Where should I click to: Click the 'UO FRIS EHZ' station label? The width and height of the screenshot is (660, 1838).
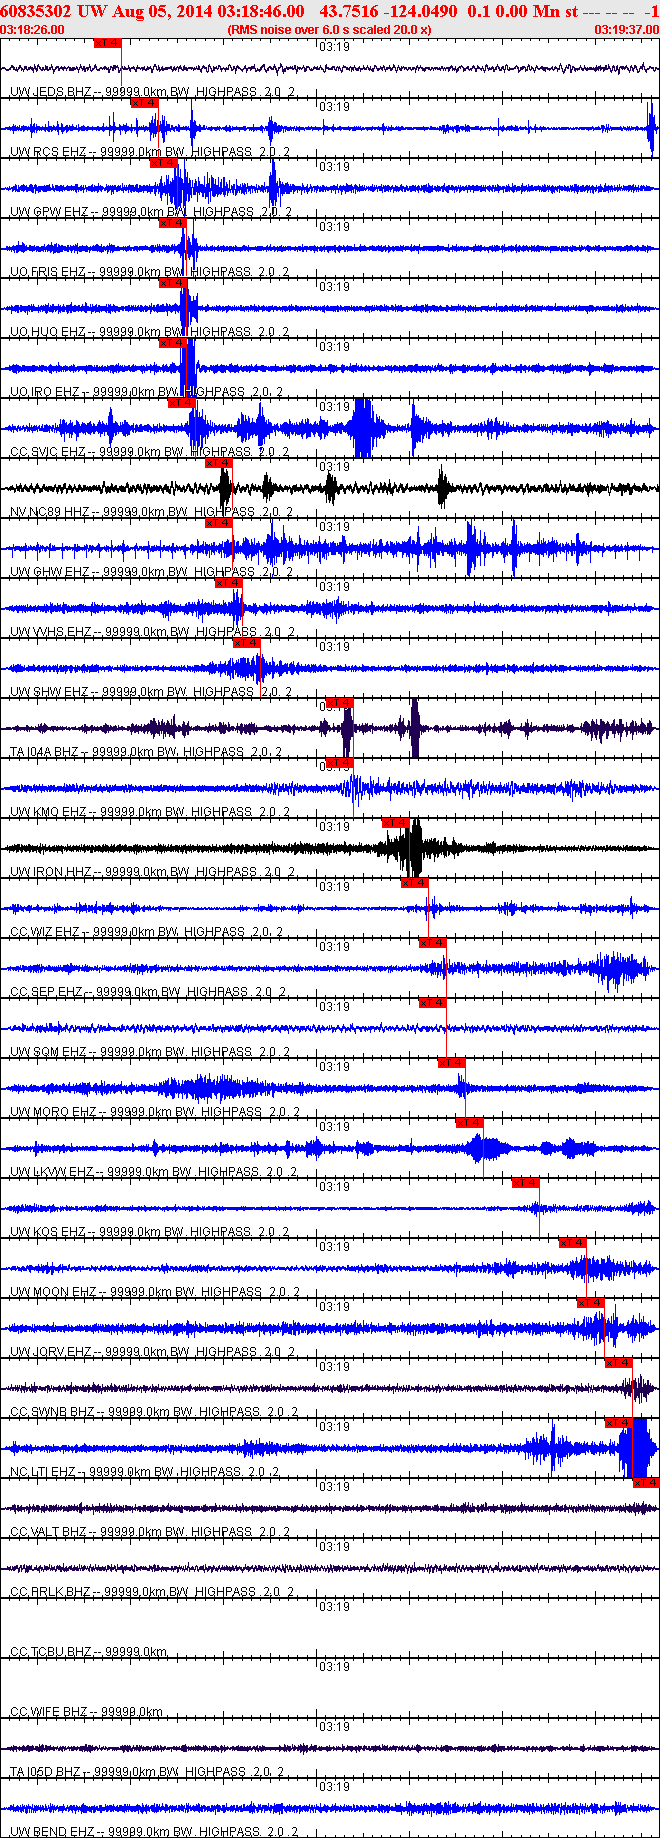click(x=48, y=272)
